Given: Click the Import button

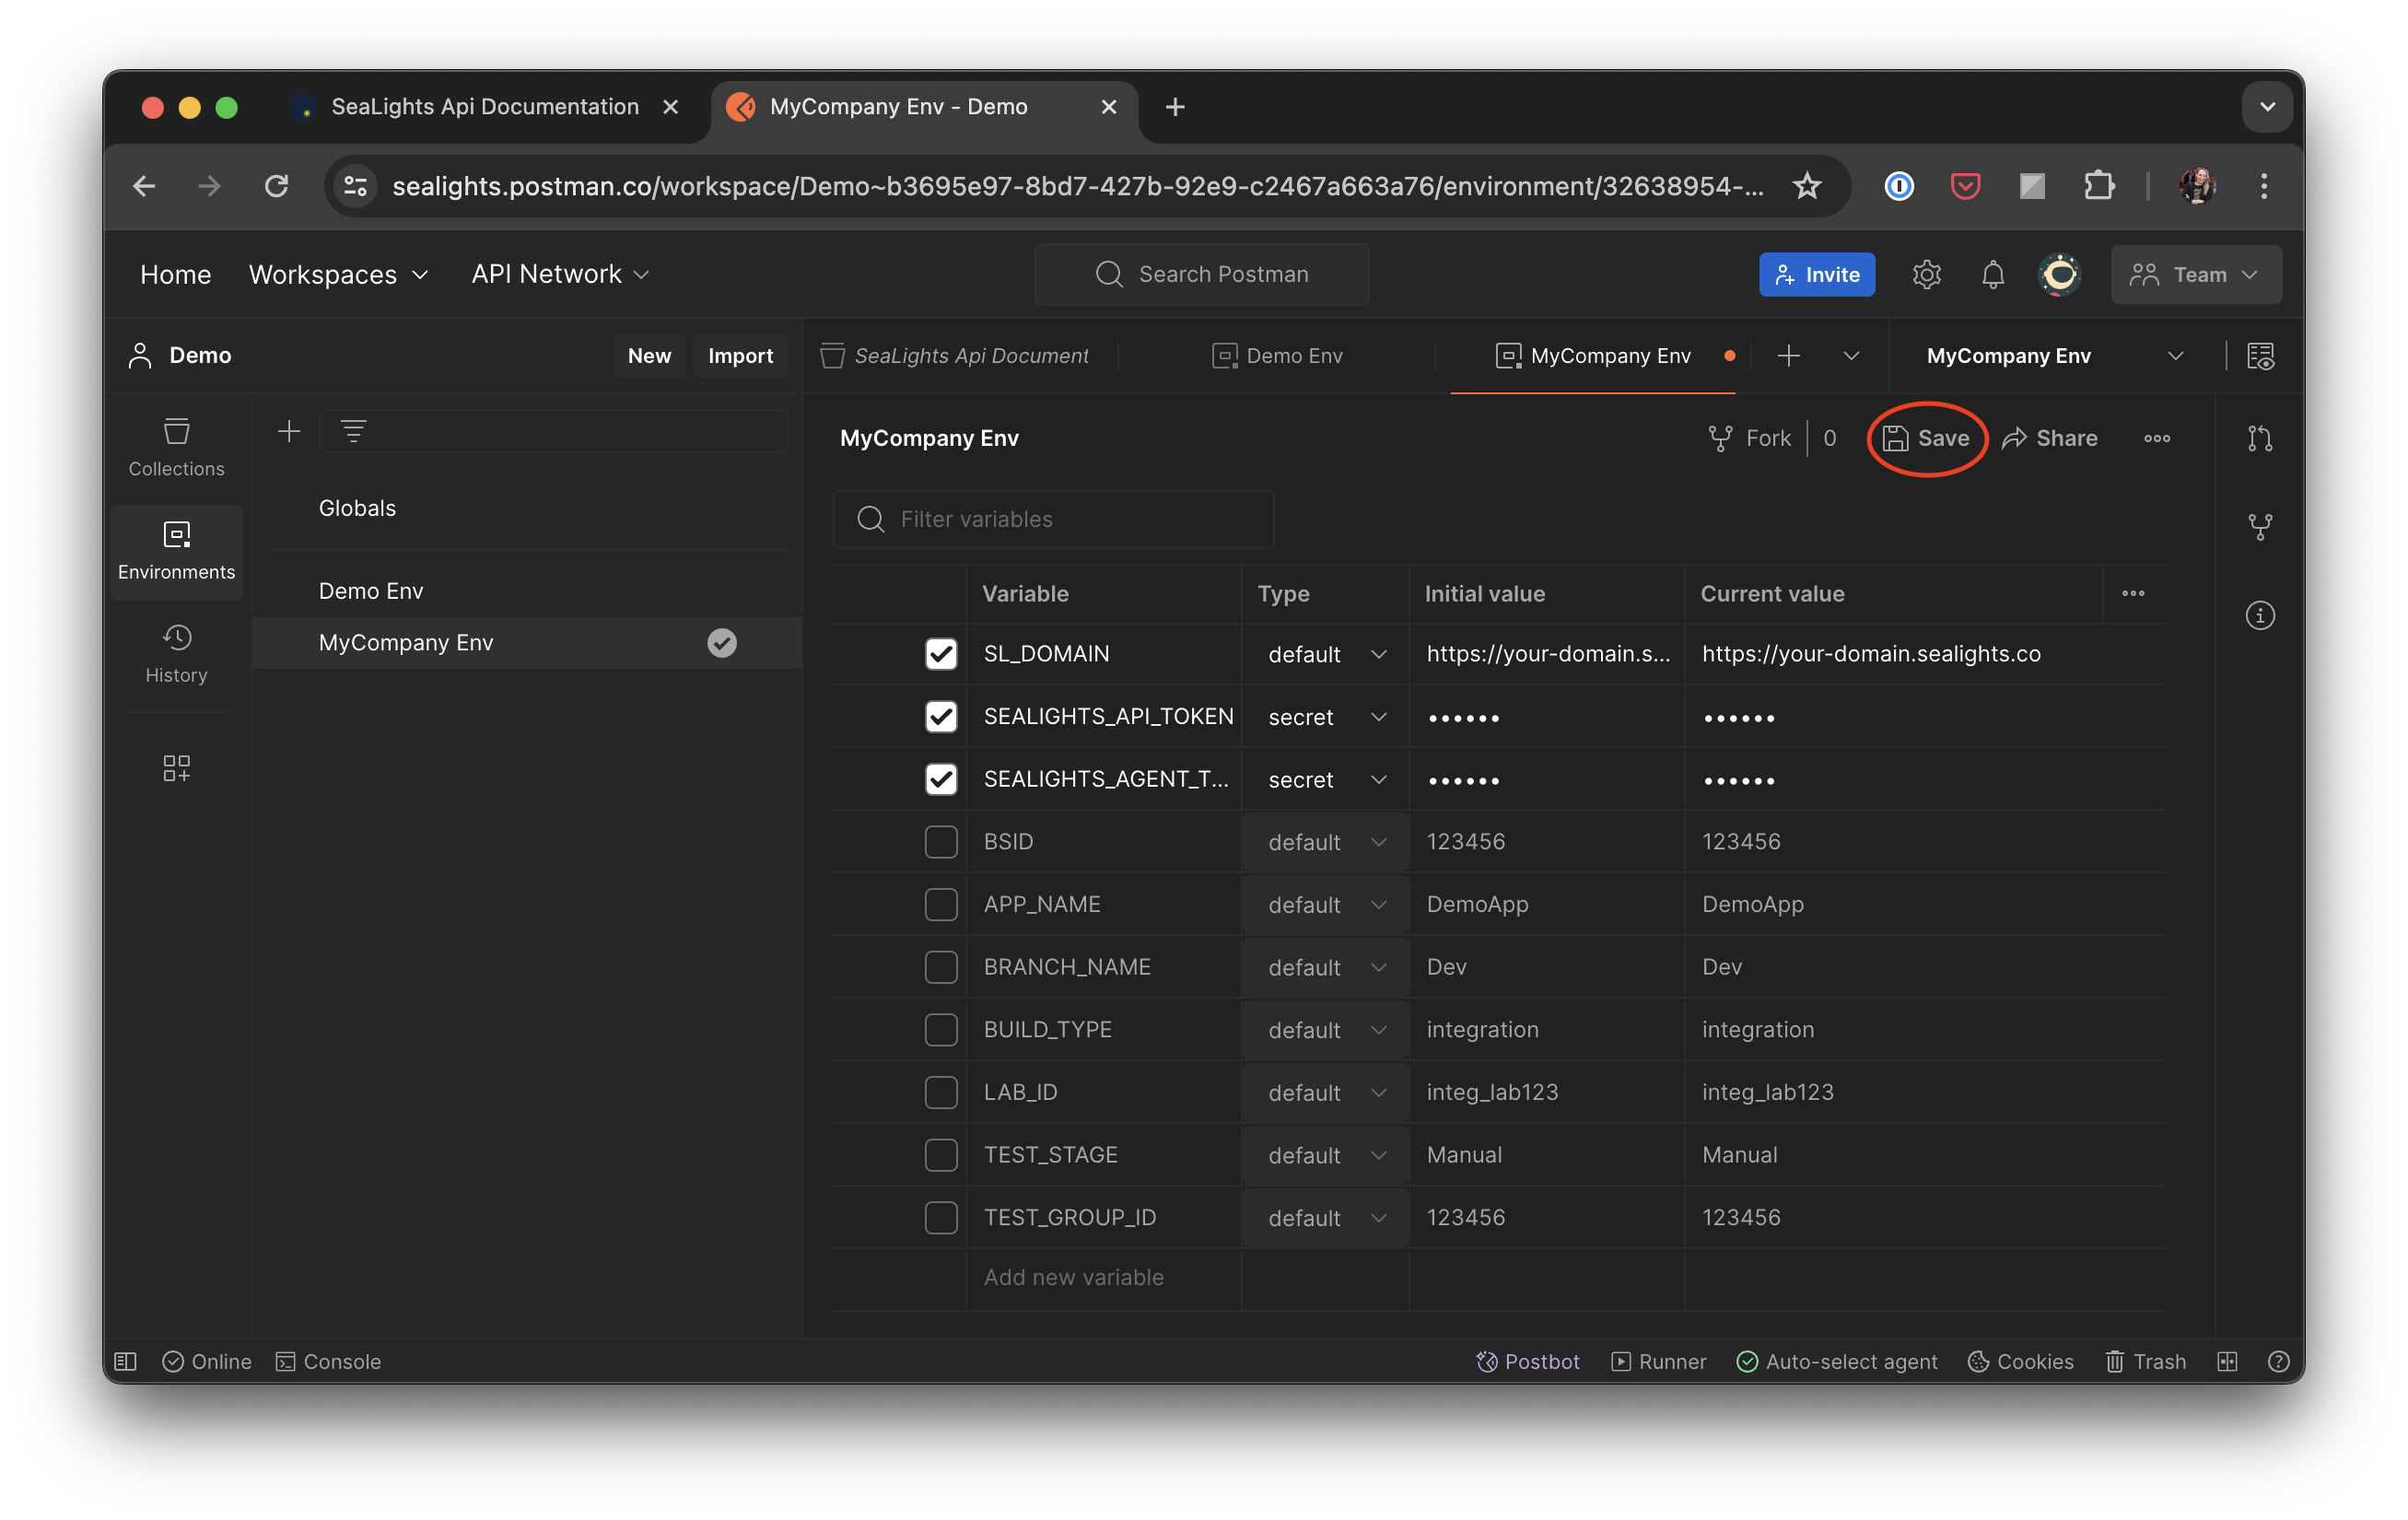Looking at the screenshot, I should coord(740,356).
